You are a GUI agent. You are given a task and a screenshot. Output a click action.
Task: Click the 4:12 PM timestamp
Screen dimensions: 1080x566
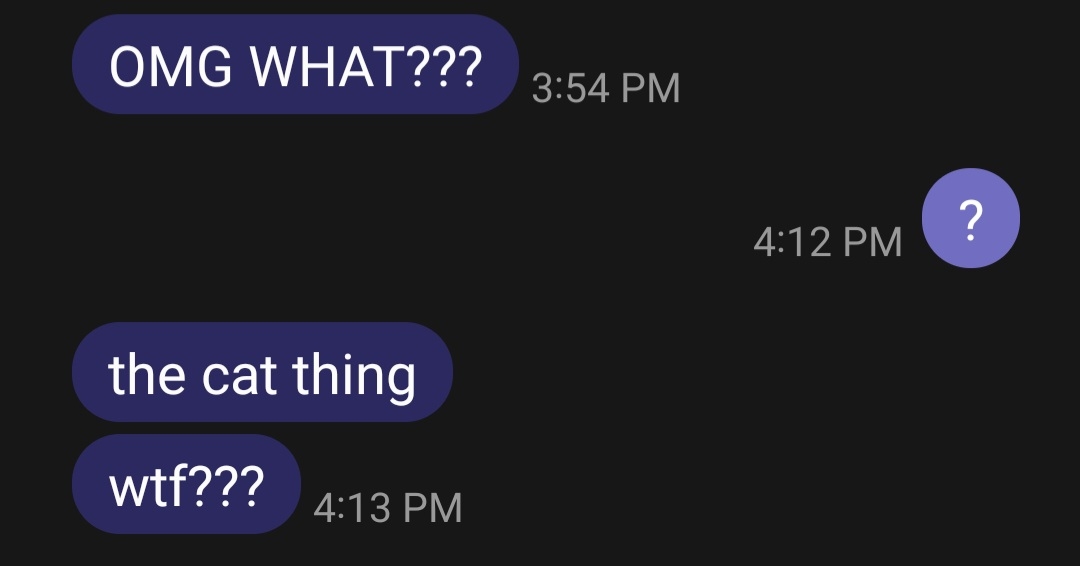click(827, 242)
